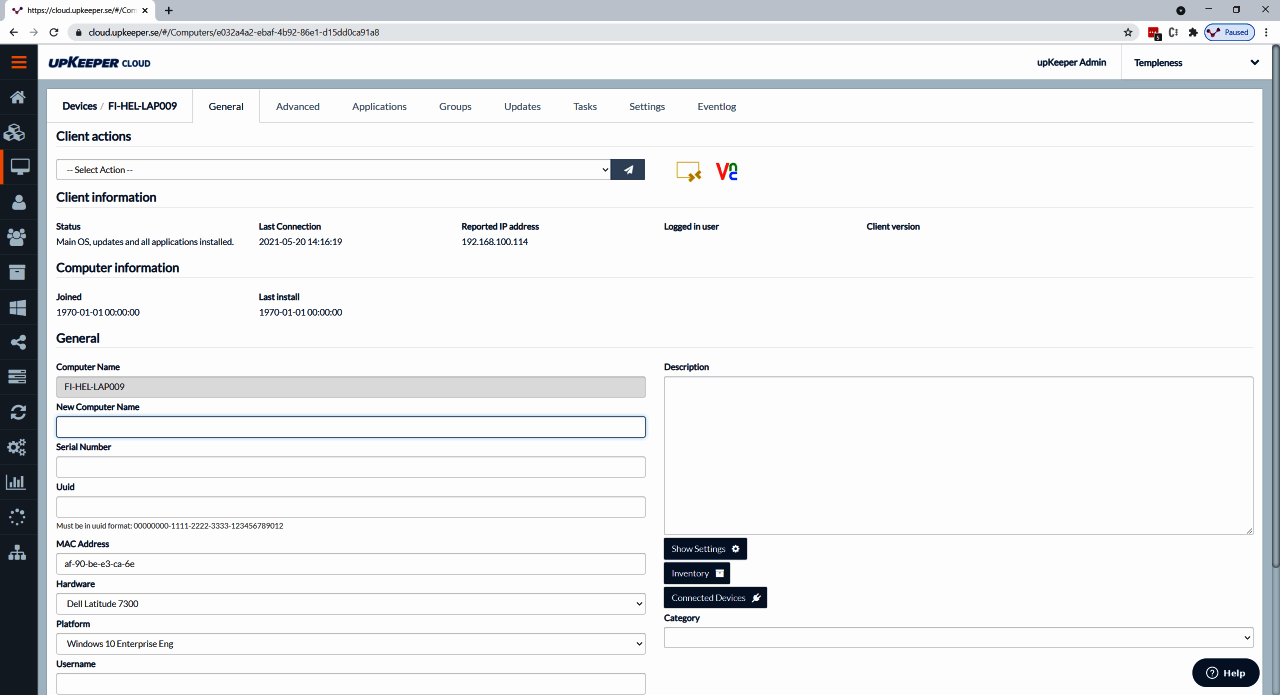
Task: Launch the VNC remote connection icon
Action: [727, 171]
